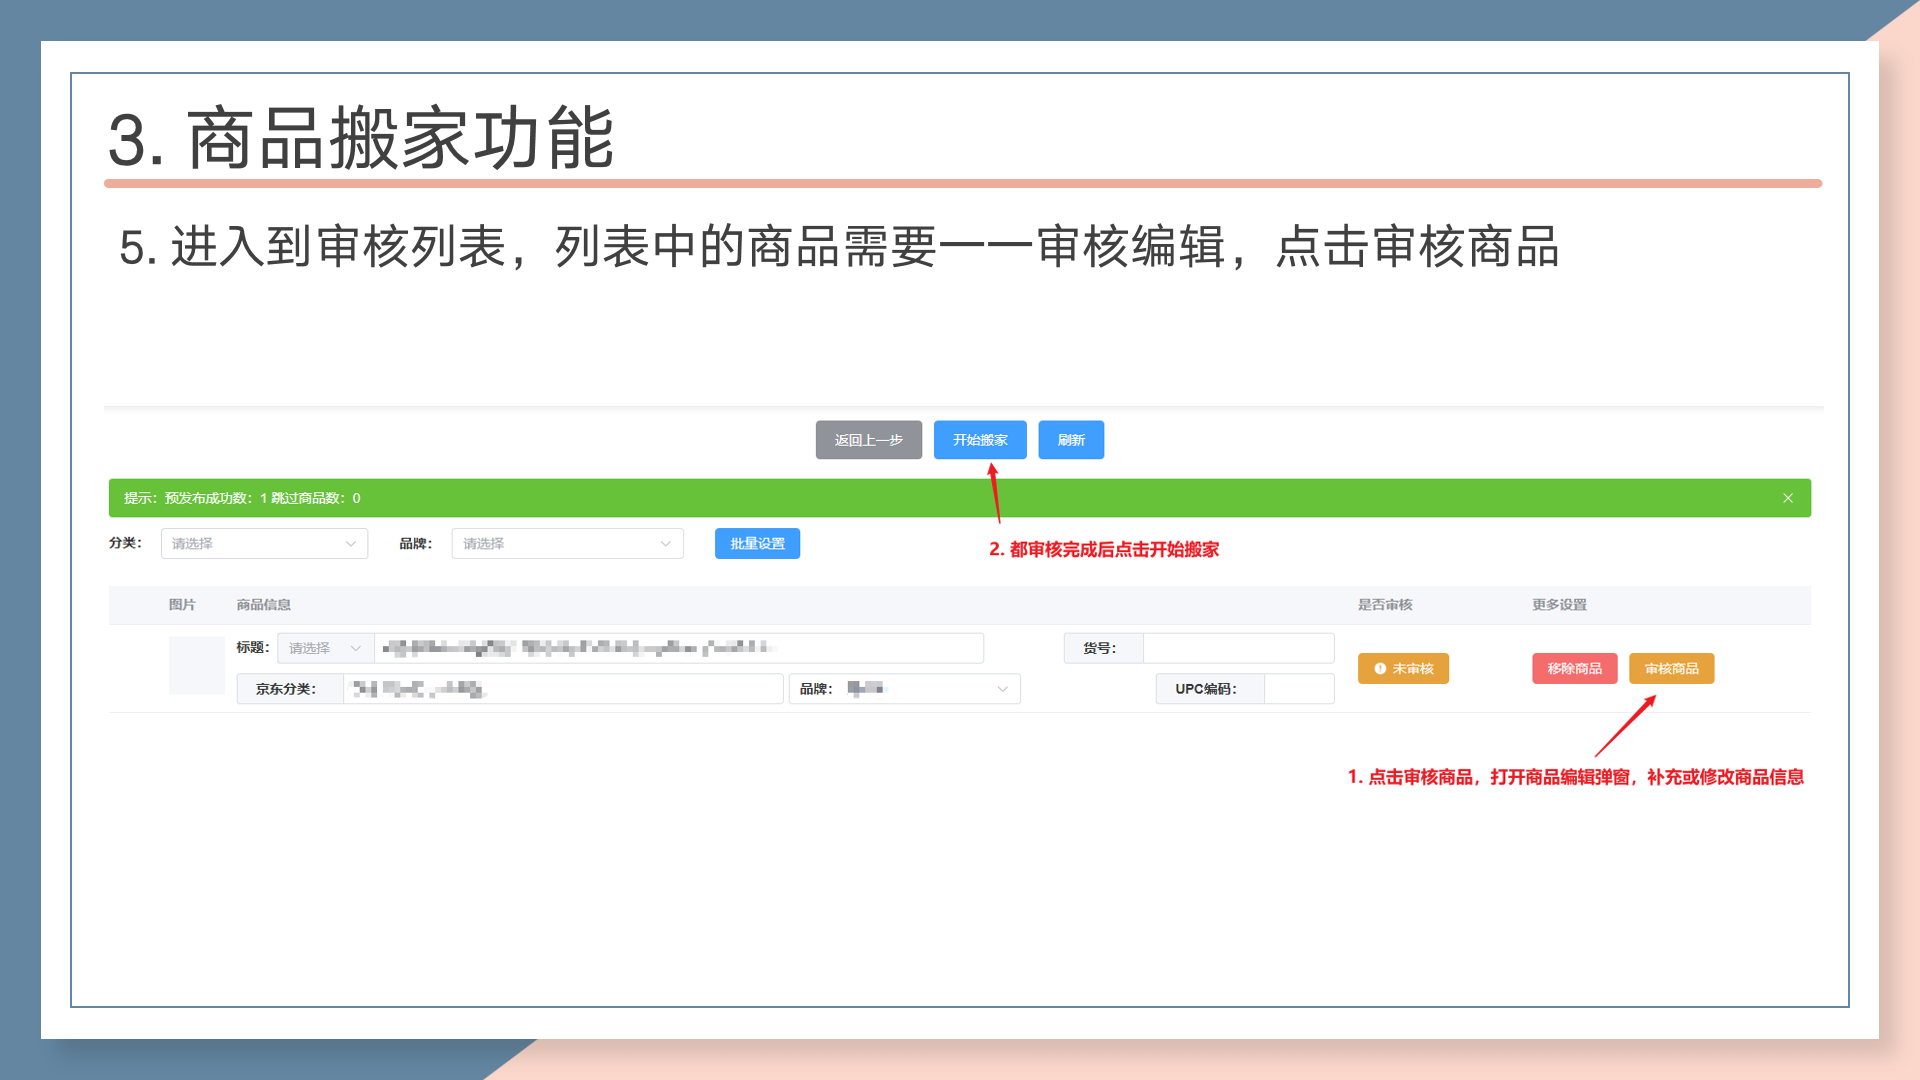This screenshot has width=1920, height=1080.
Task: Close the green notification banner
Action: [1788, 498]
